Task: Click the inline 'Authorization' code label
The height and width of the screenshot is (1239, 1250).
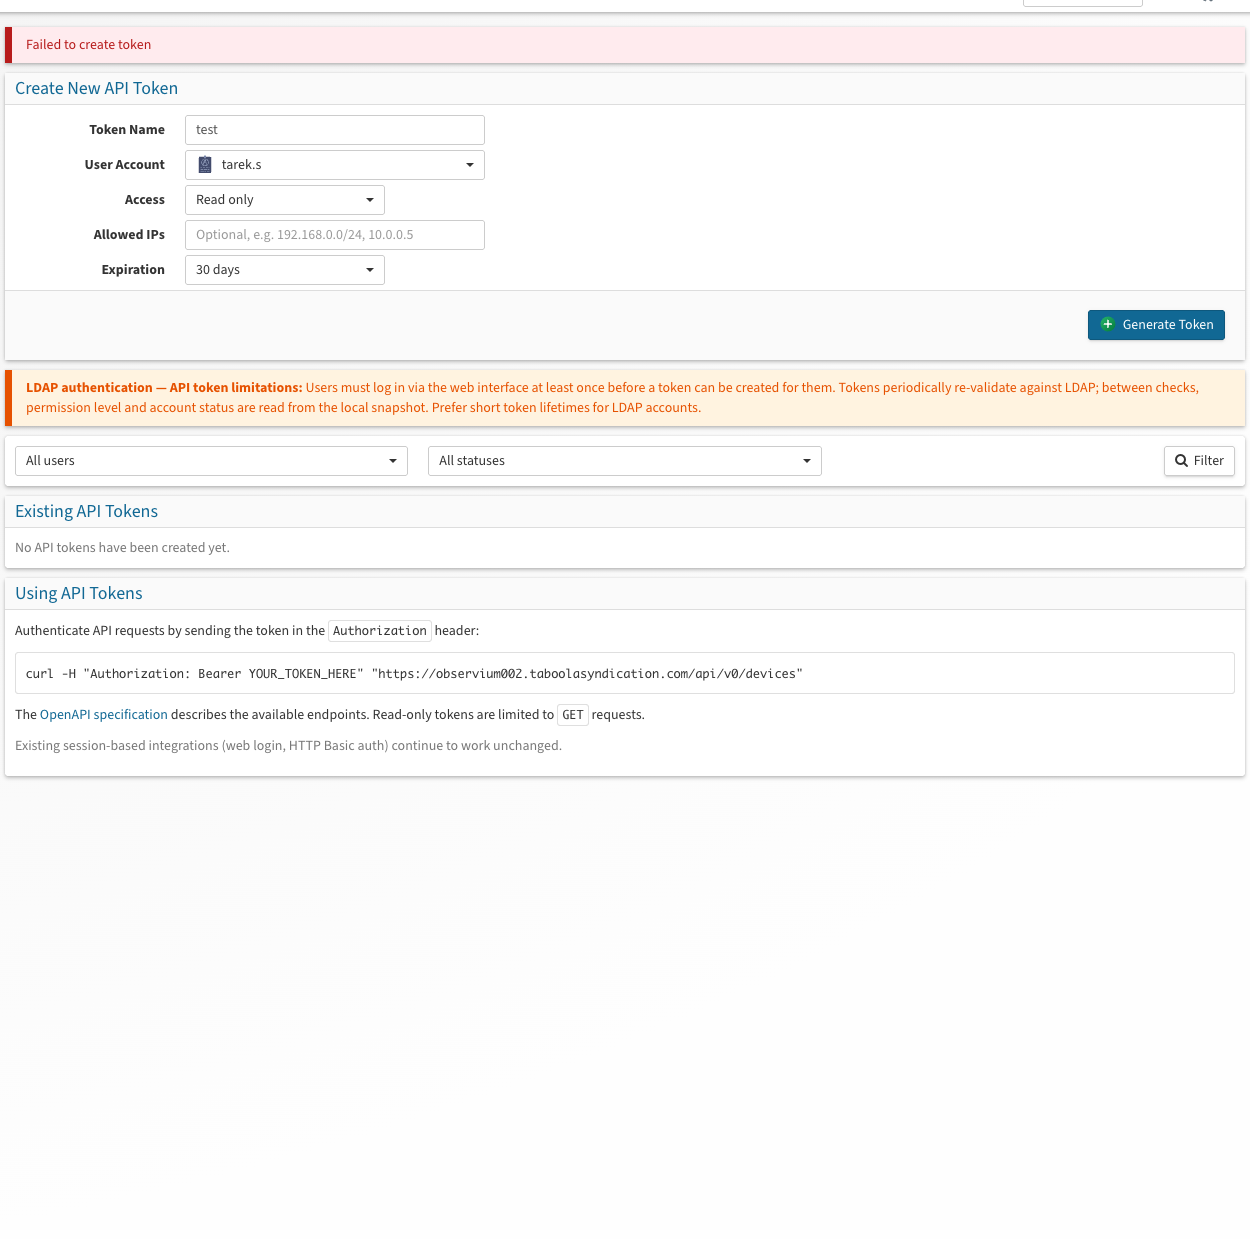Action: (380, 631)
